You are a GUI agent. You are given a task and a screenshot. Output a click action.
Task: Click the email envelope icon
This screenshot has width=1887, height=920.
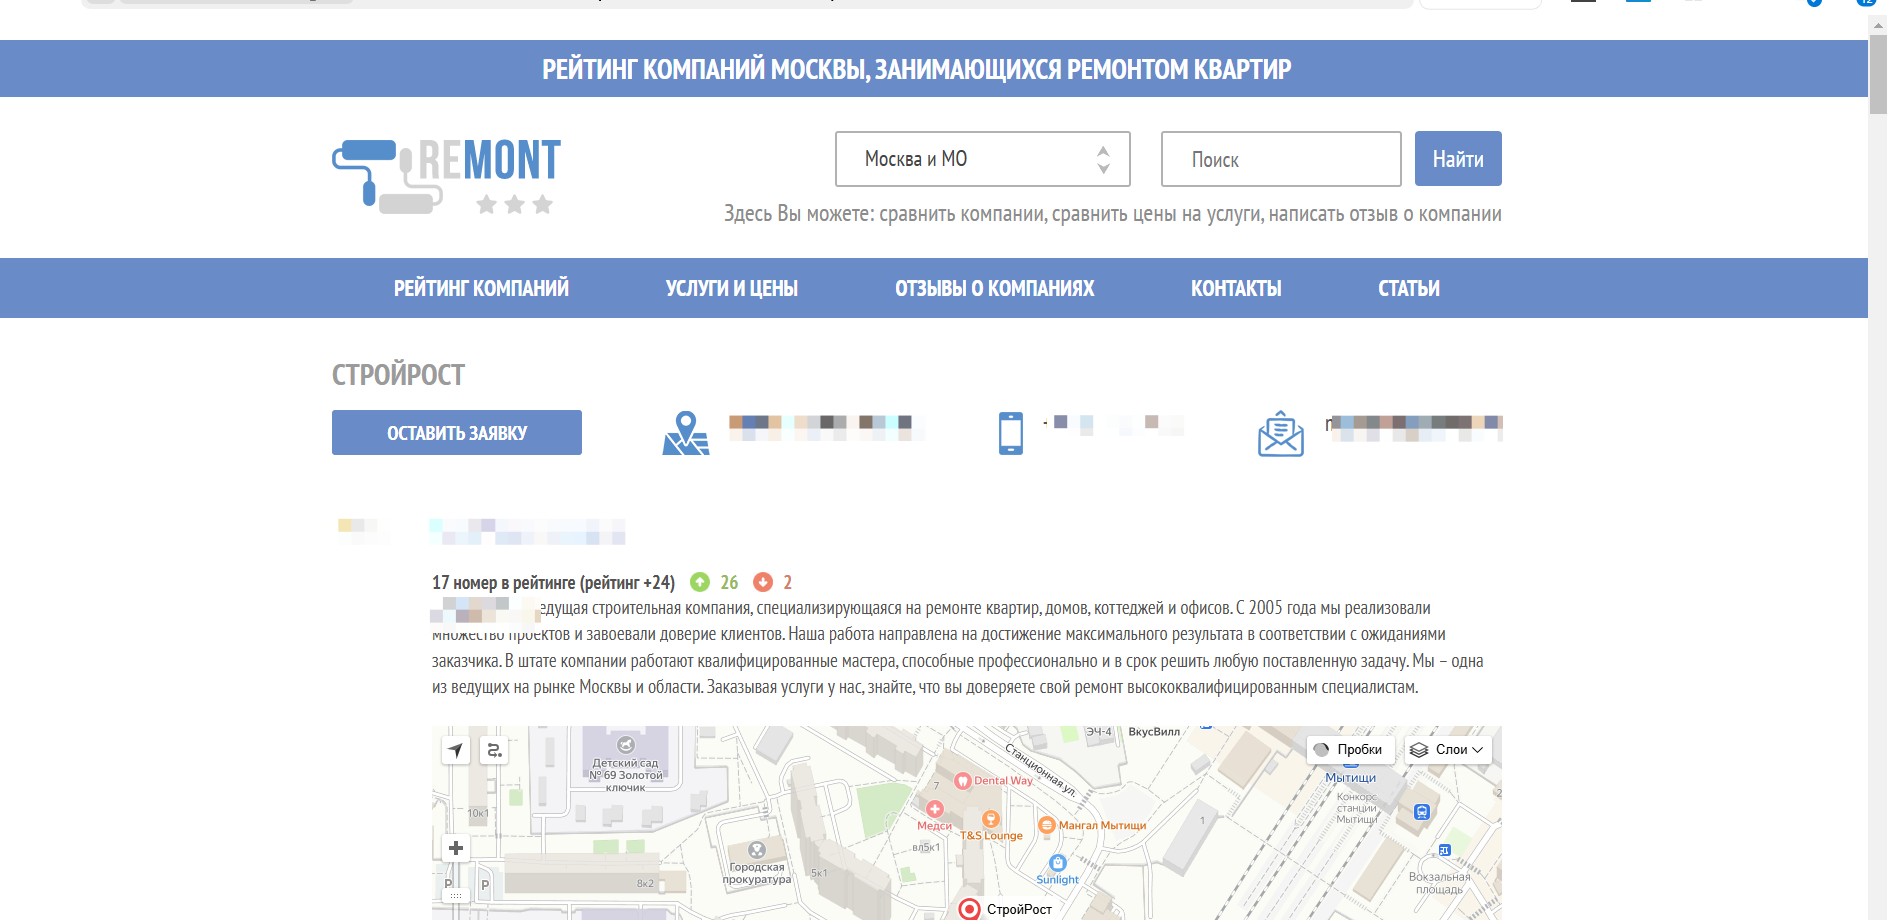point(1281,433)
